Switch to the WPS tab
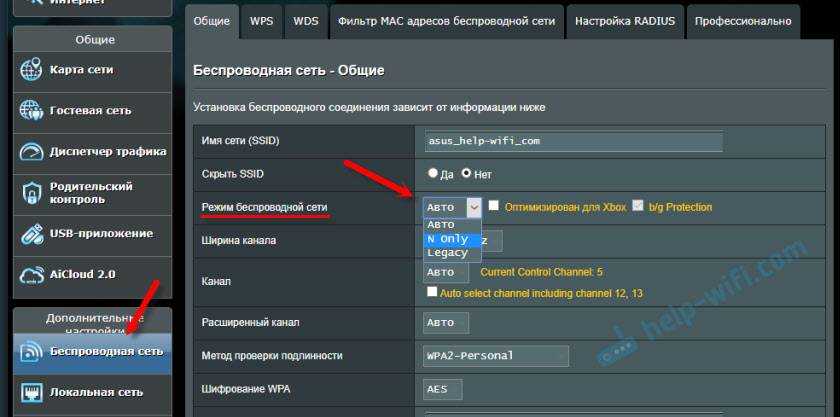The width and height of the screenshot is (840, 417). pos(262,20)
